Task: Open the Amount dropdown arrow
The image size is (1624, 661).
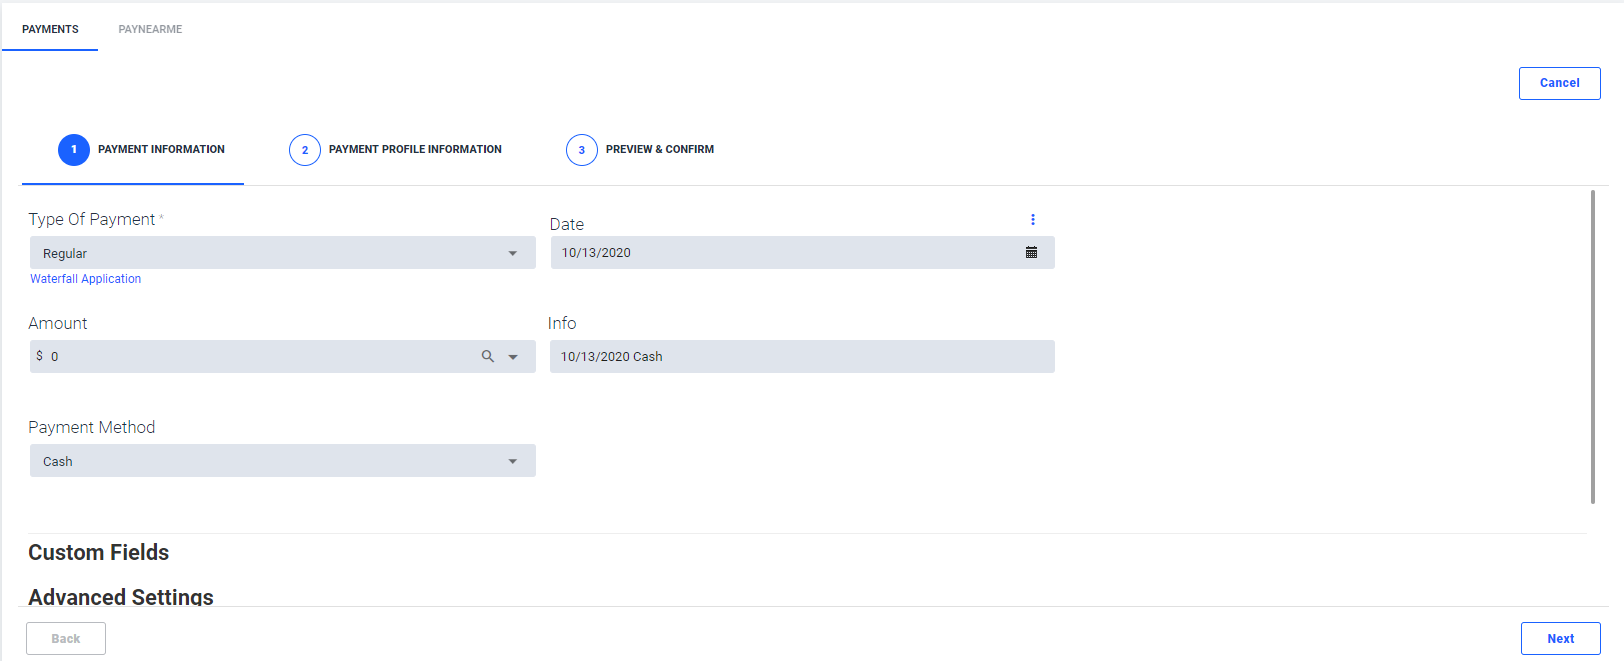Action: [513, 357]
